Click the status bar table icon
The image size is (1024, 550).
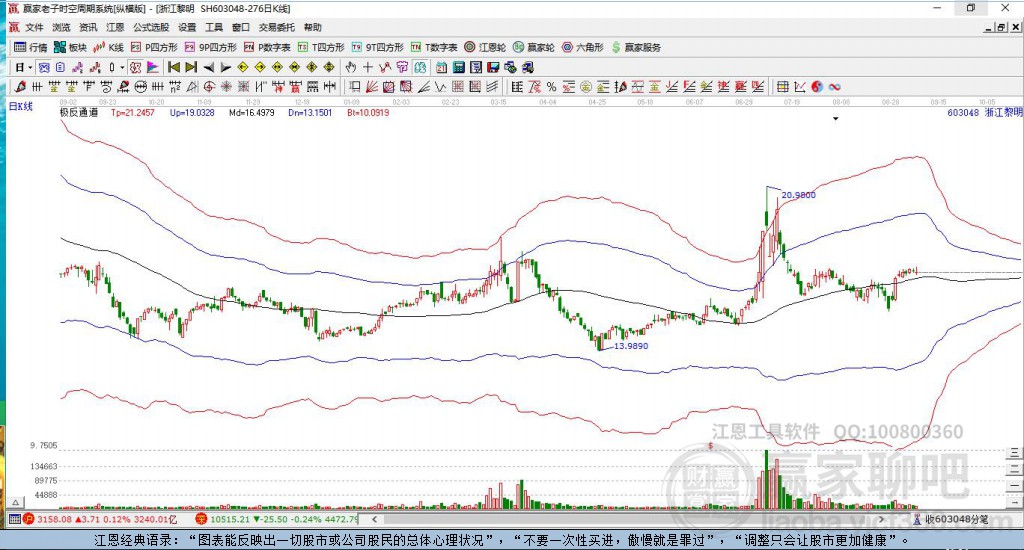(14, 519)
